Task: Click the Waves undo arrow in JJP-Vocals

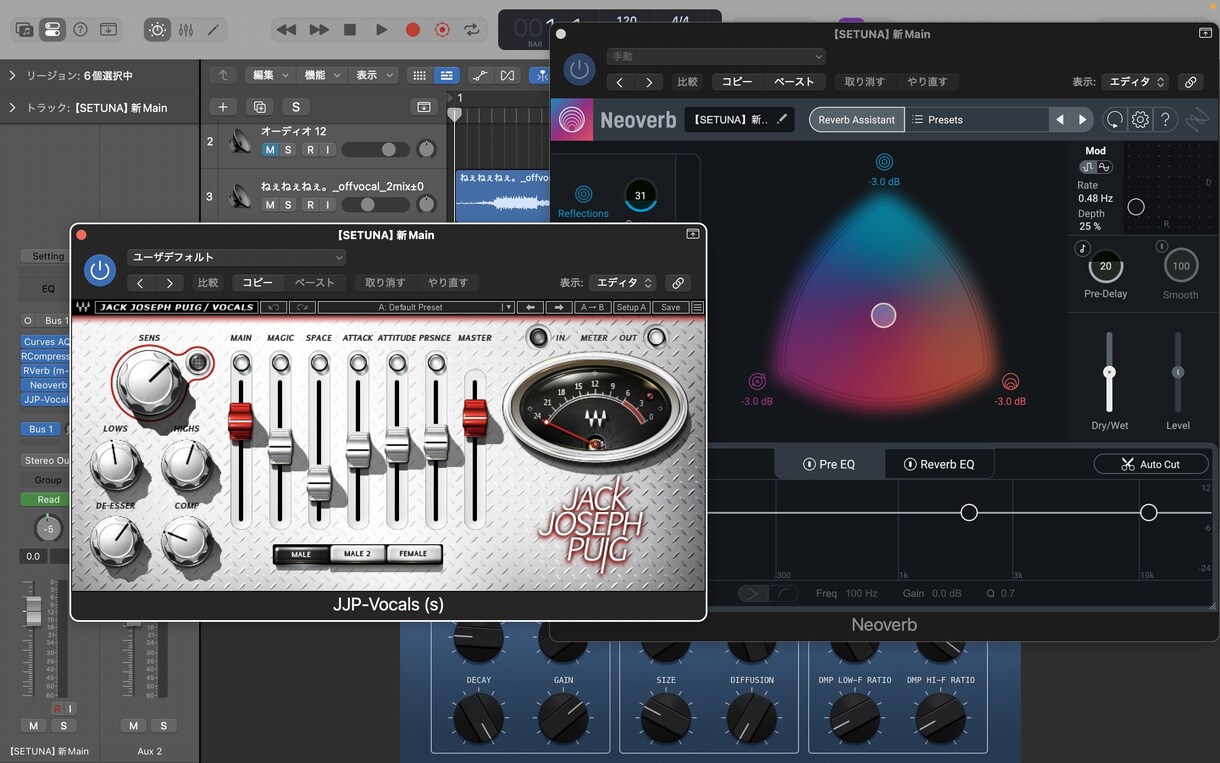Action: [273, 308]
